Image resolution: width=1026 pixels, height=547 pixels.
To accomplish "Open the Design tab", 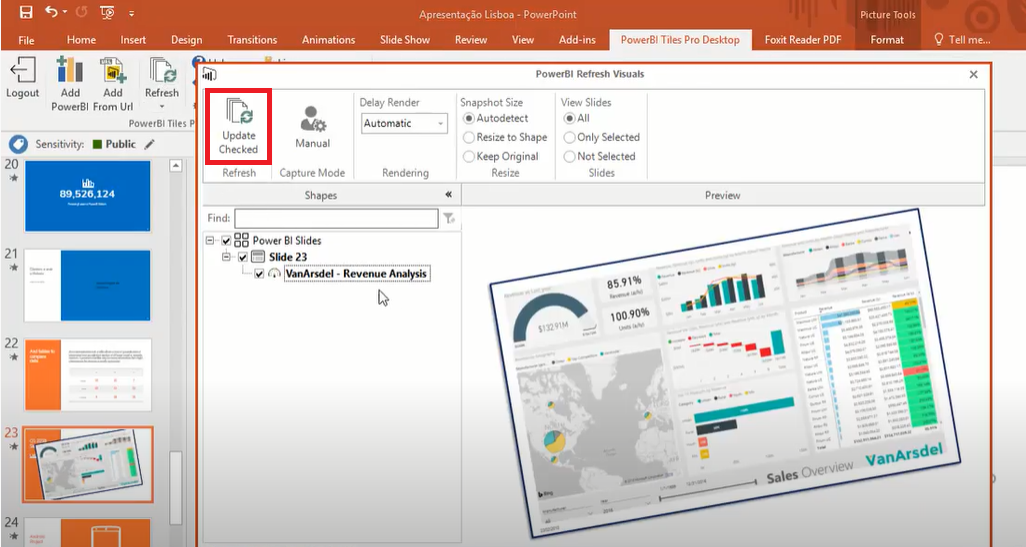I will (x=186, y=40).
